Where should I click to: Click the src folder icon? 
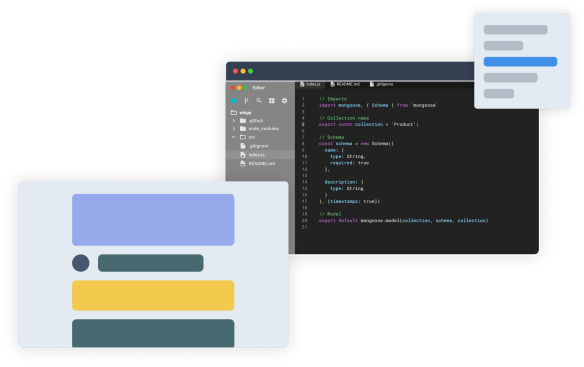coord(243,137)
